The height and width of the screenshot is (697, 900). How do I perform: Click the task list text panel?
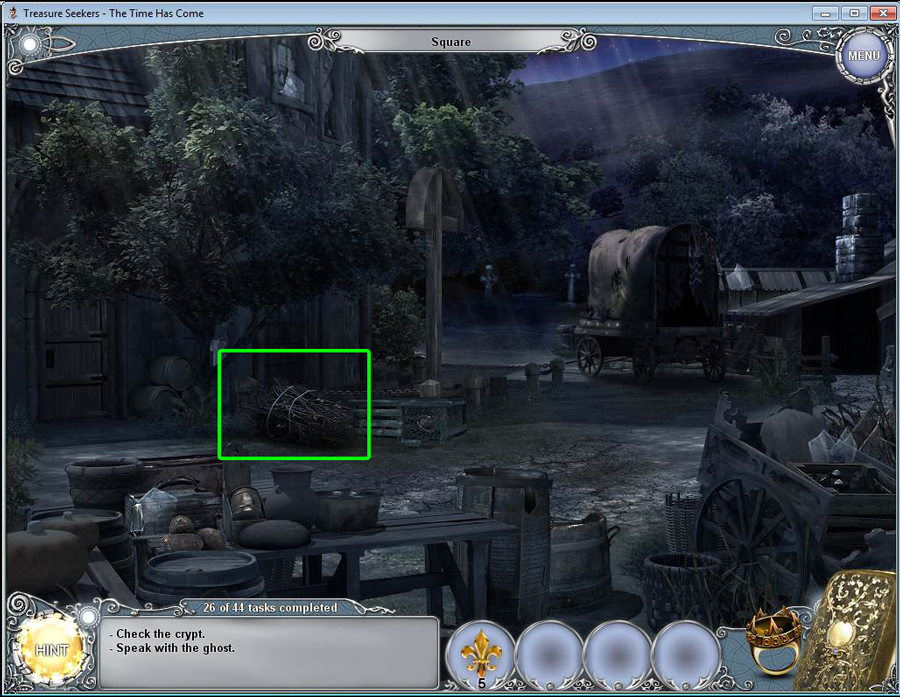pyautogui.click(x=270, y=652)
